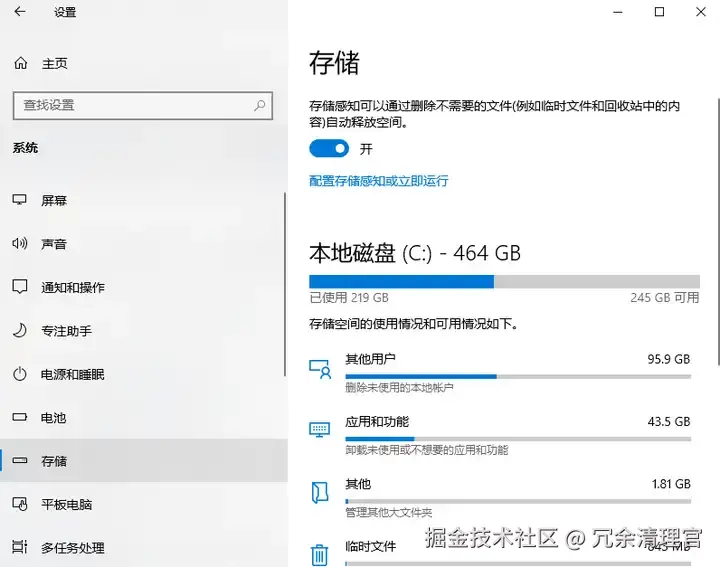720x567 pixels.
Task: Click the 声音 speaker icon
Action: (20, 243)
